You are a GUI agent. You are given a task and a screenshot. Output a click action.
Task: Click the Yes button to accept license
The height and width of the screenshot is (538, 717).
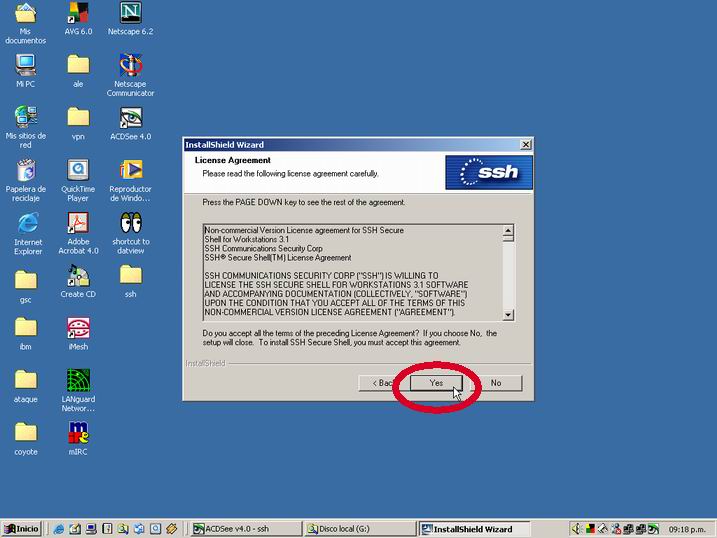436,383
